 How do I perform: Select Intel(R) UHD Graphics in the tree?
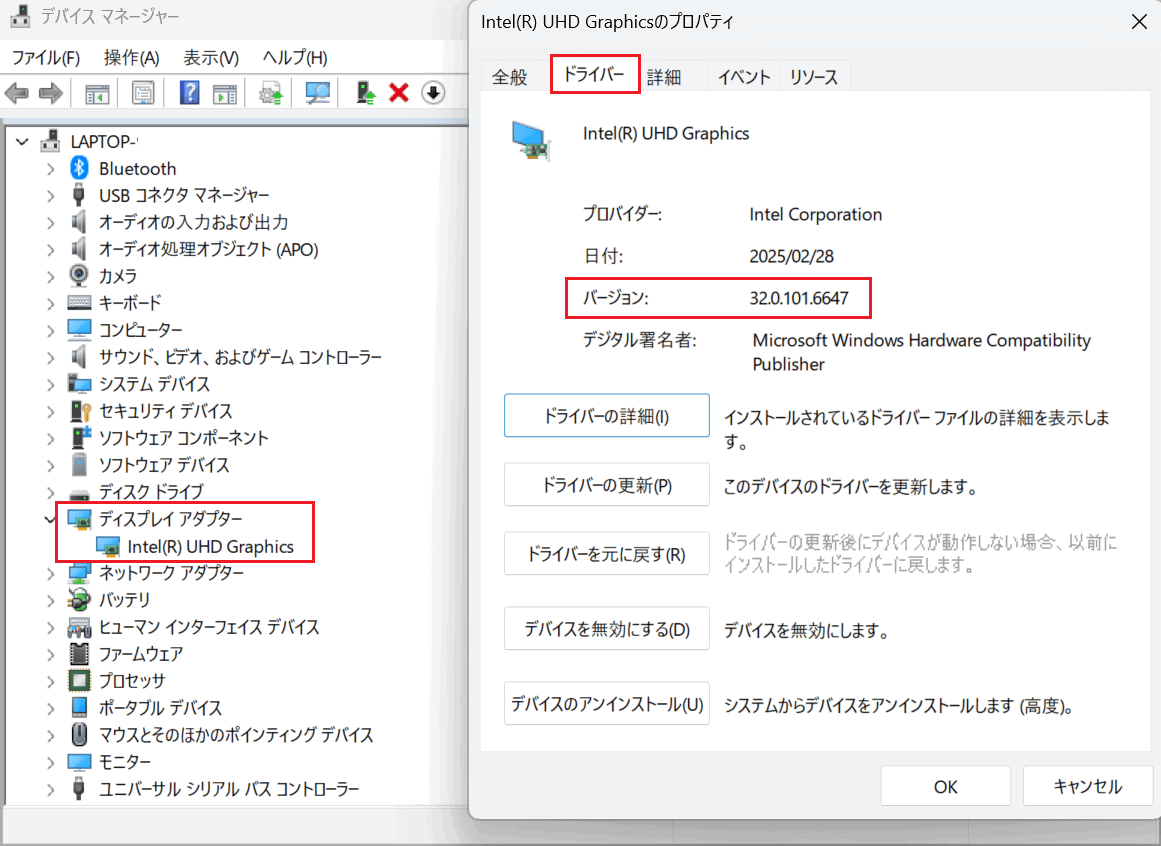click(x=210, y=546)
